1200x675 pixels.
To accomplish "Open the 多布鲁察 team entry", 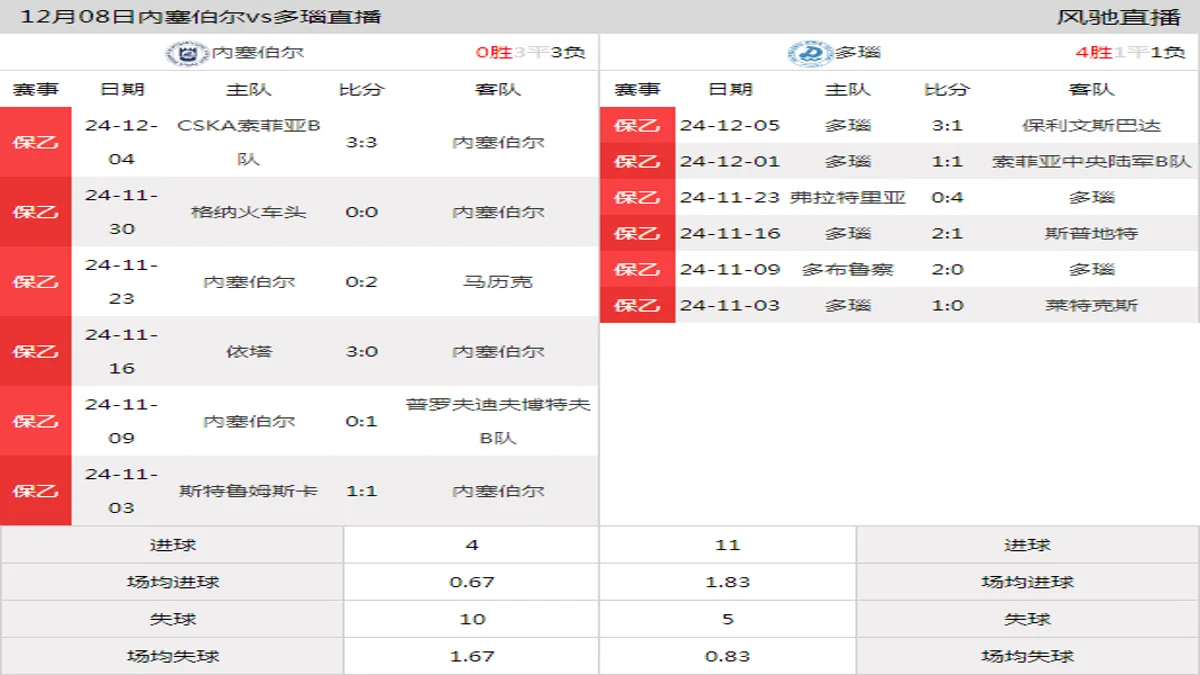I will coord(847,269).
